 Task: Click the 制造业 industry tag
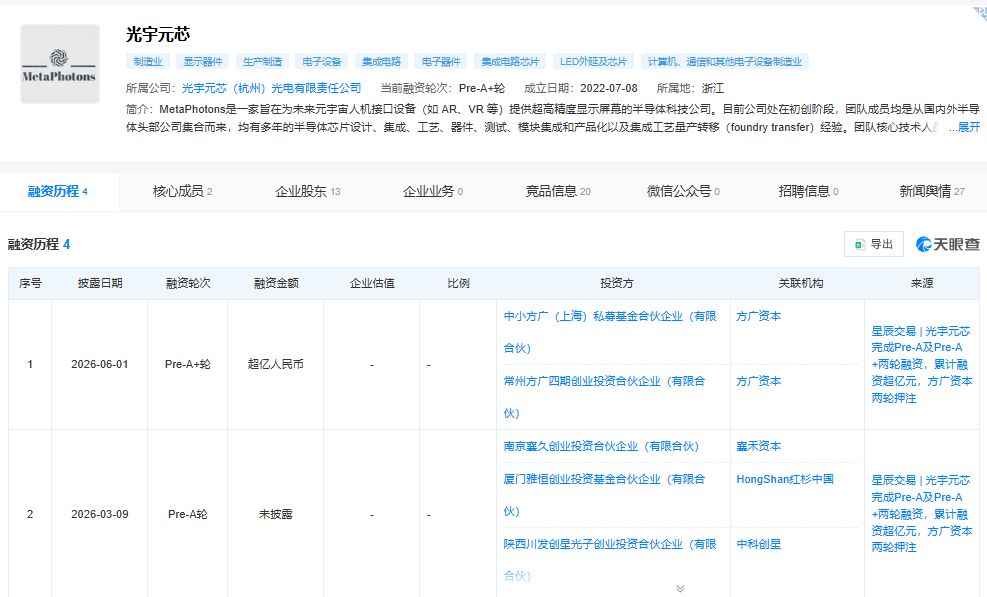pyautogui.click(x=148, y=61)
